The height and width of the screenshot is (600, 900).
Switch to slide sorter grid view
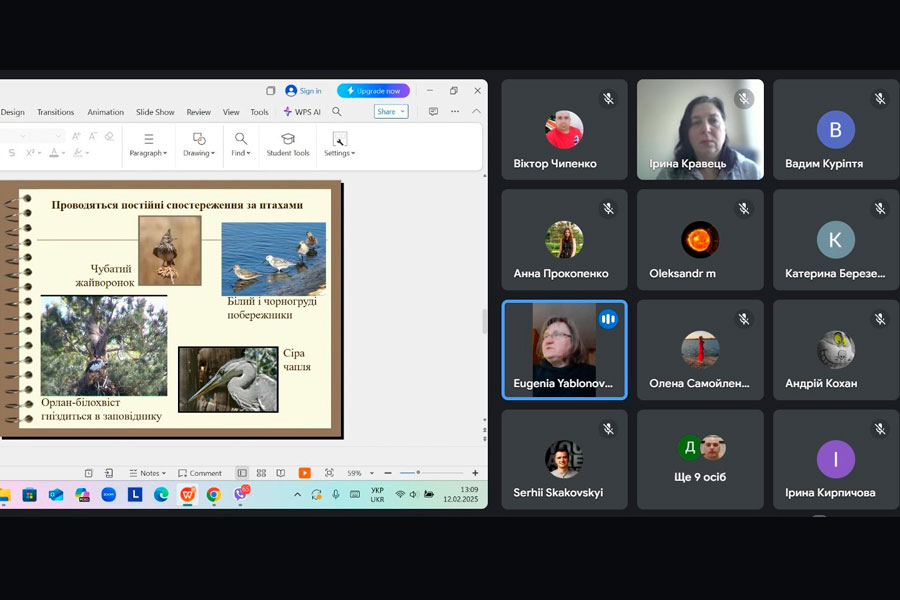coord(261,473)
